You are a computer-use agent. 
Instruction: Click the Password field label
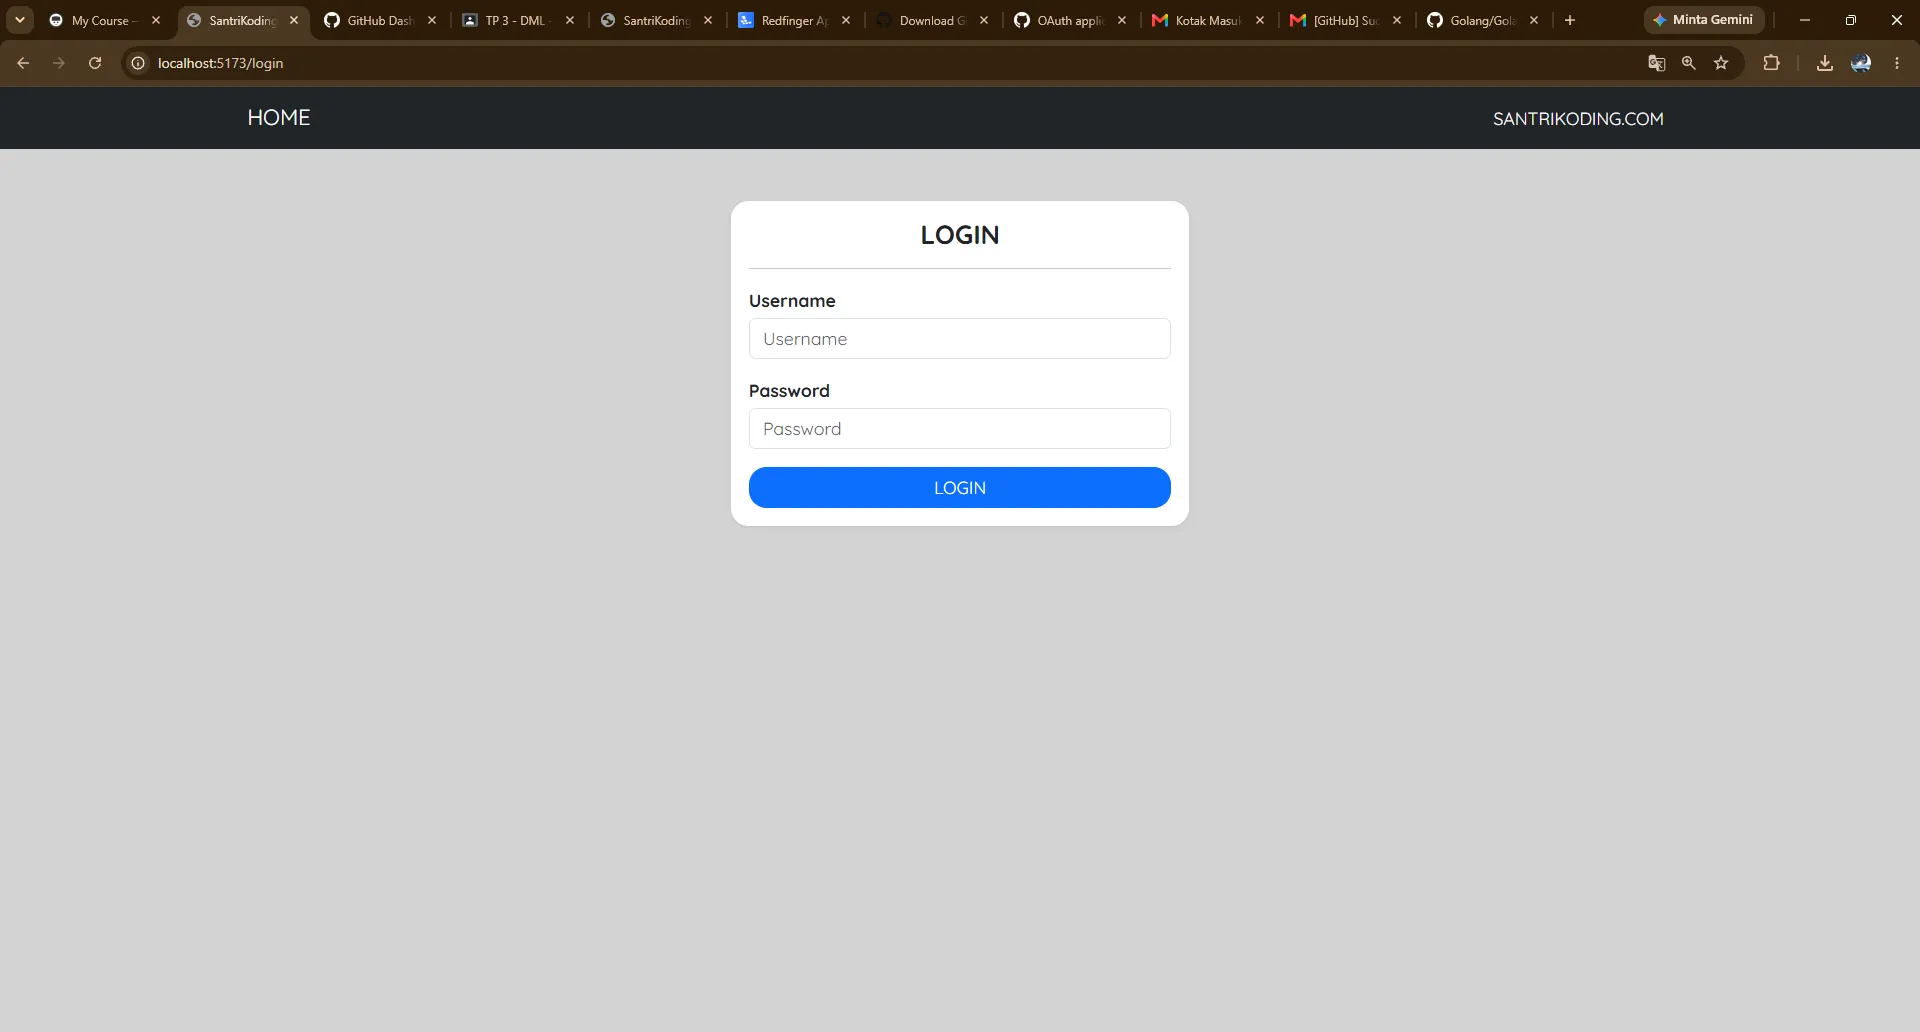pyautogui.click(x=789, y=391)
